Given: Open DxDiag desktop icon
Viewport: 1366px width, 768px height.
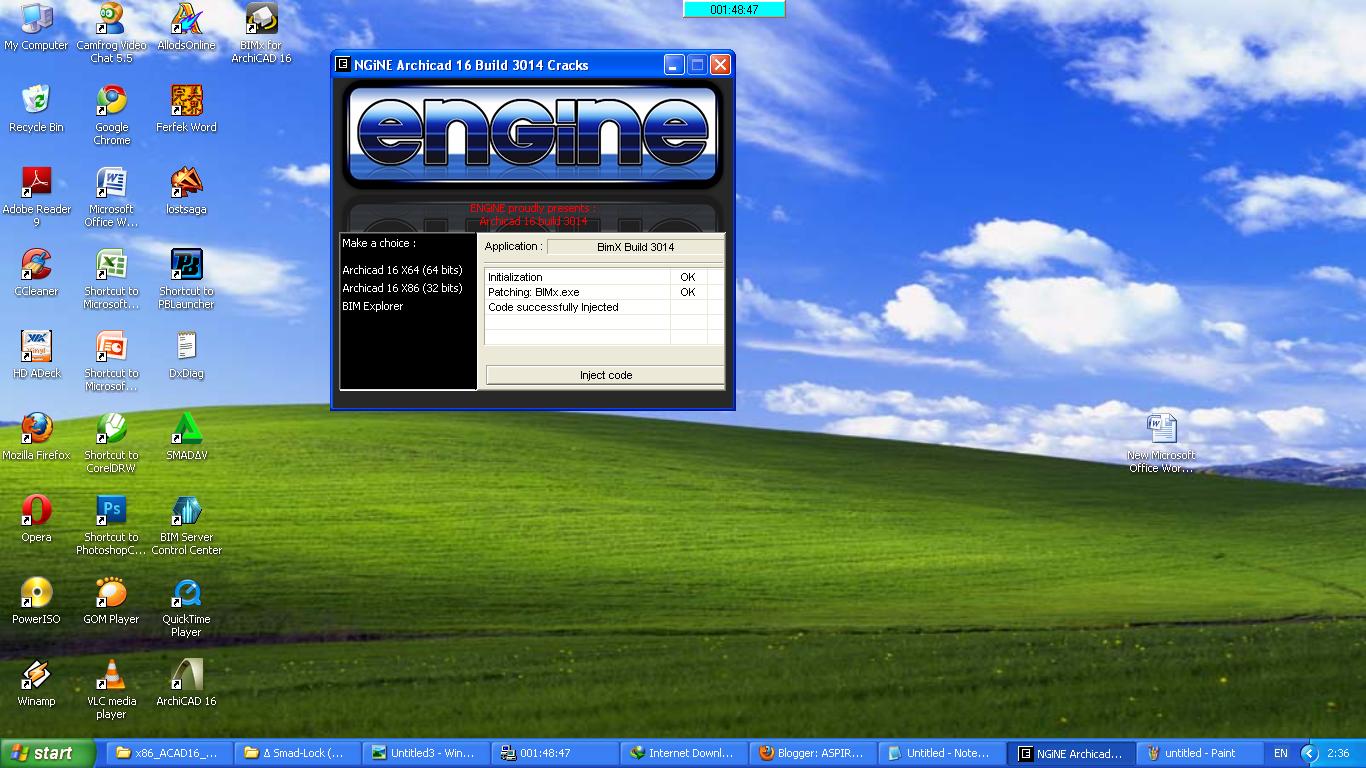Looking at the screenshot, I should point(186,355).
